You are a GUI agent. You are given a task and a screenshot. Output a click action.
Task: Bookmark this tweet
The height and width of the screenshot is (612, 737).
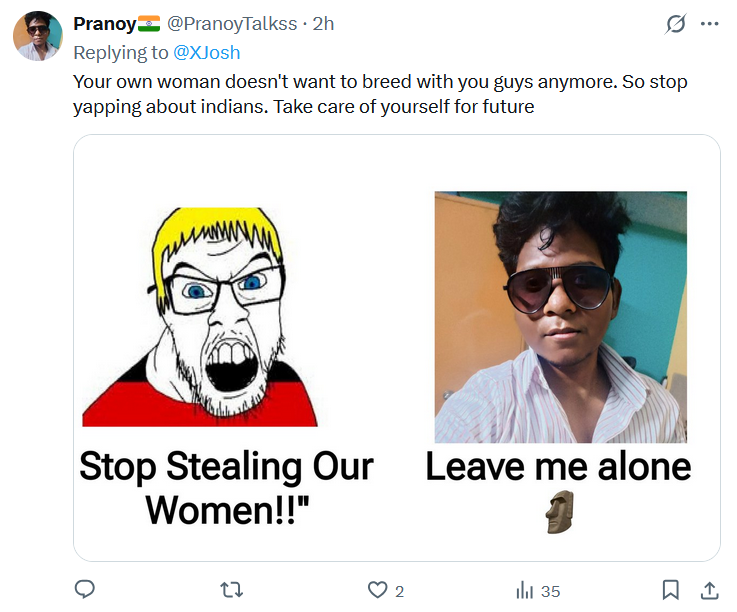point(671,590)
